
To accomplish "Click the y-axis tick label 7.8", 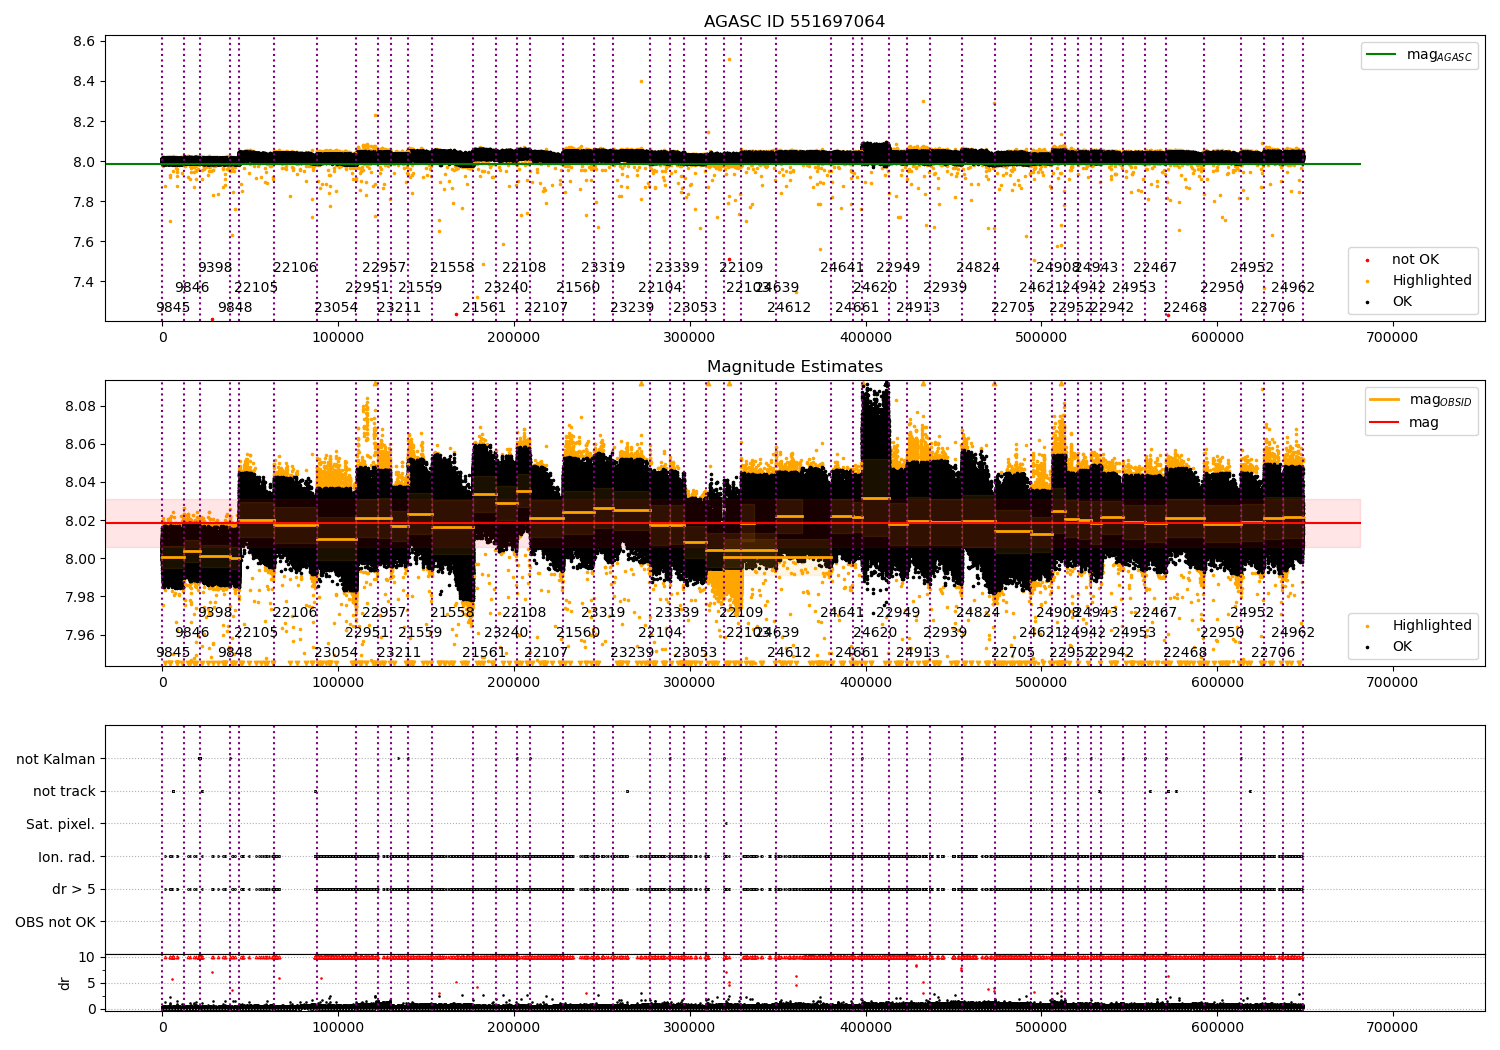I will pyautogui.click(x=84, y=202).
